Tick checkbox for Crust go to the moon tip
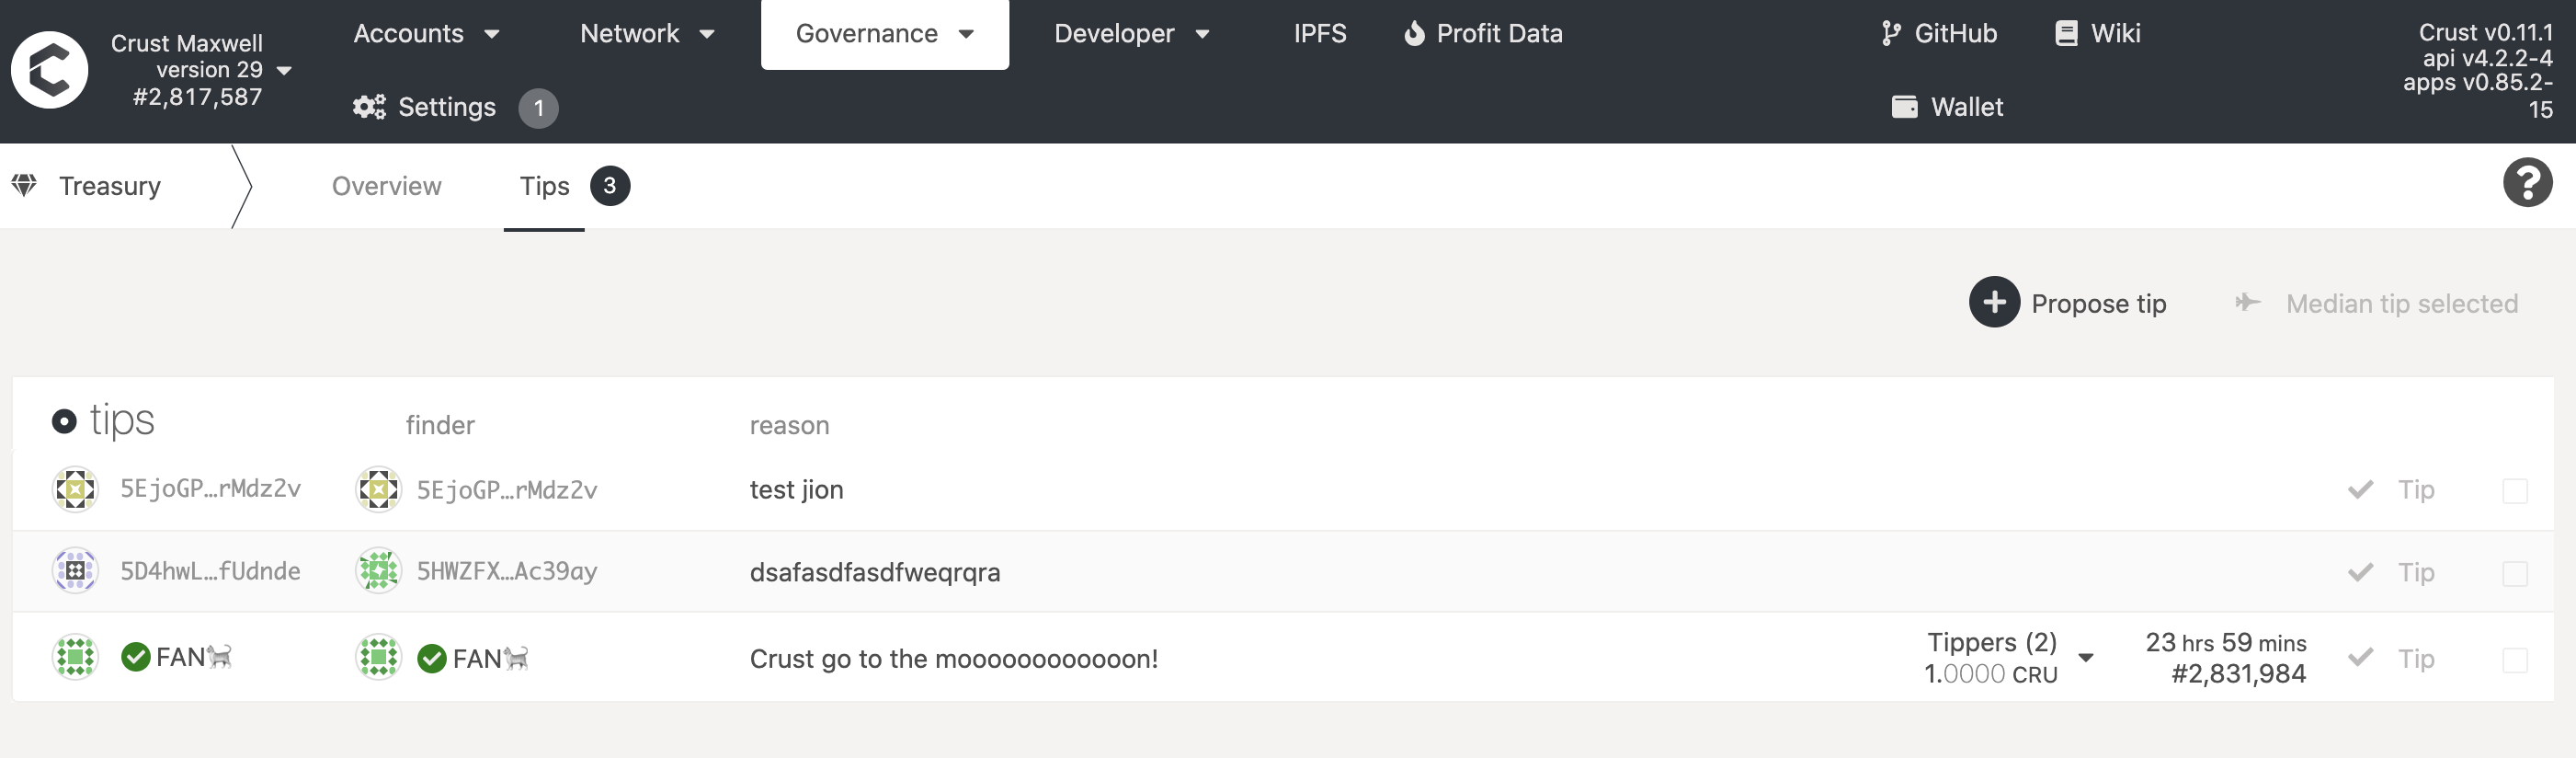Image resolution: width=2576 pixels, height=758 pixels. pos(2514,660)
